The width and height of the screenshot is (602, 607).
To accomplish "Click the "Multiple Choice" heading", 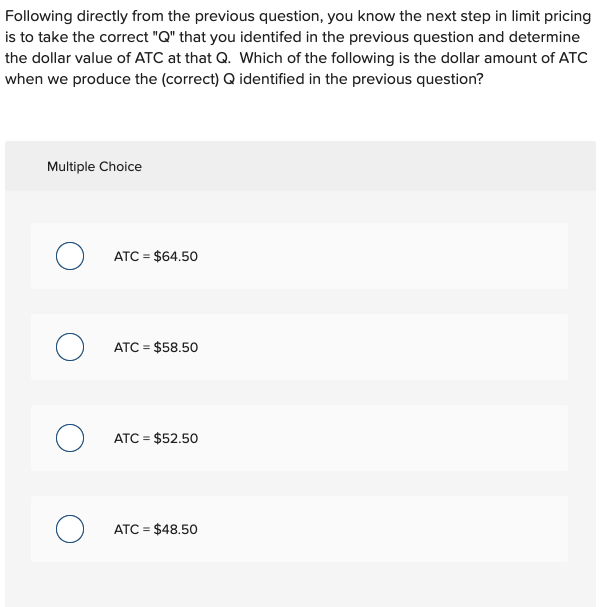I will point(94,167).
